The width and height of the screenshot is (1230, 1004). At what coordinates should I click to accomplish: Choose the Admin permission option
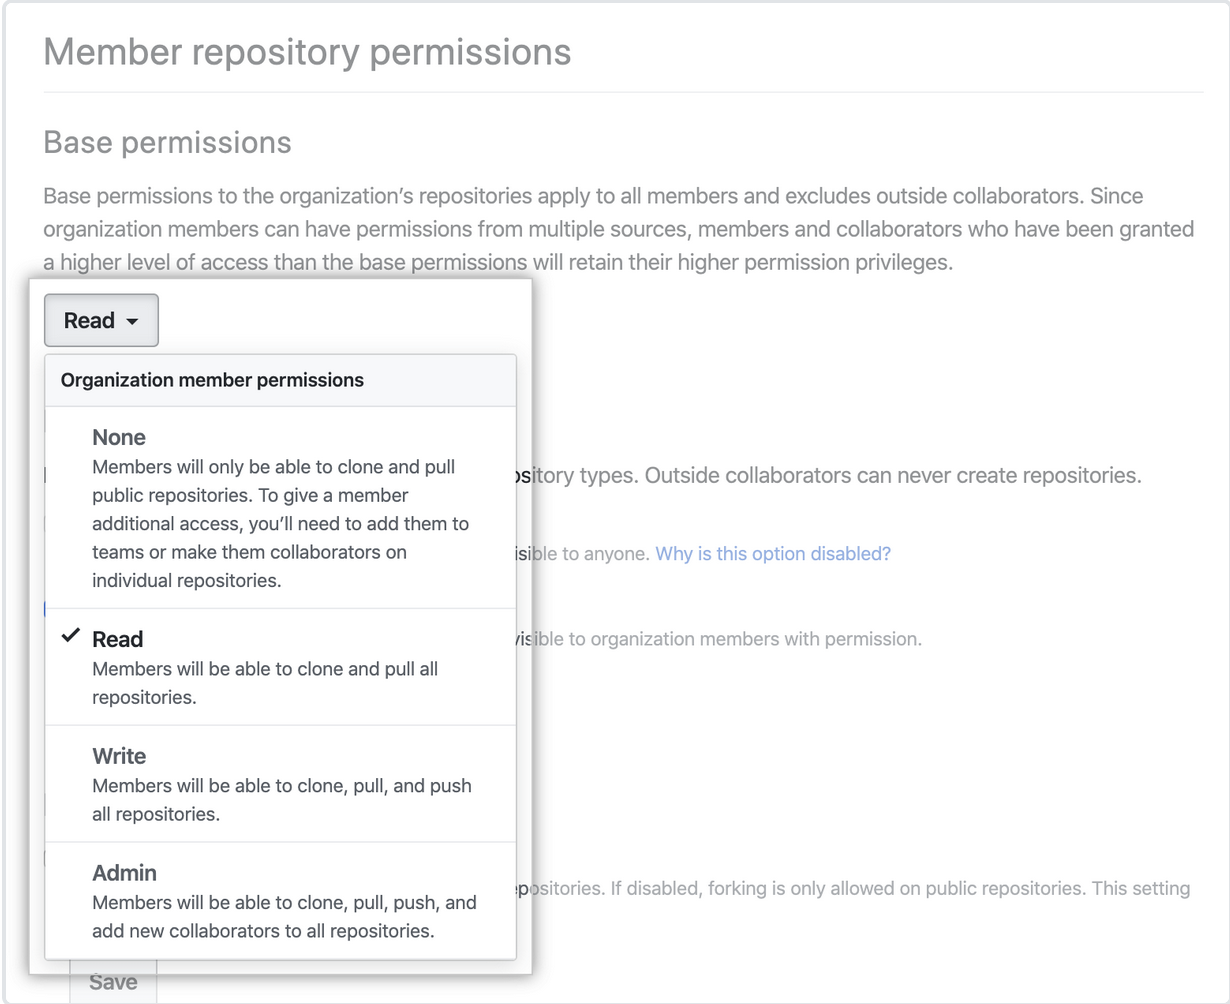tap(280, 901)
